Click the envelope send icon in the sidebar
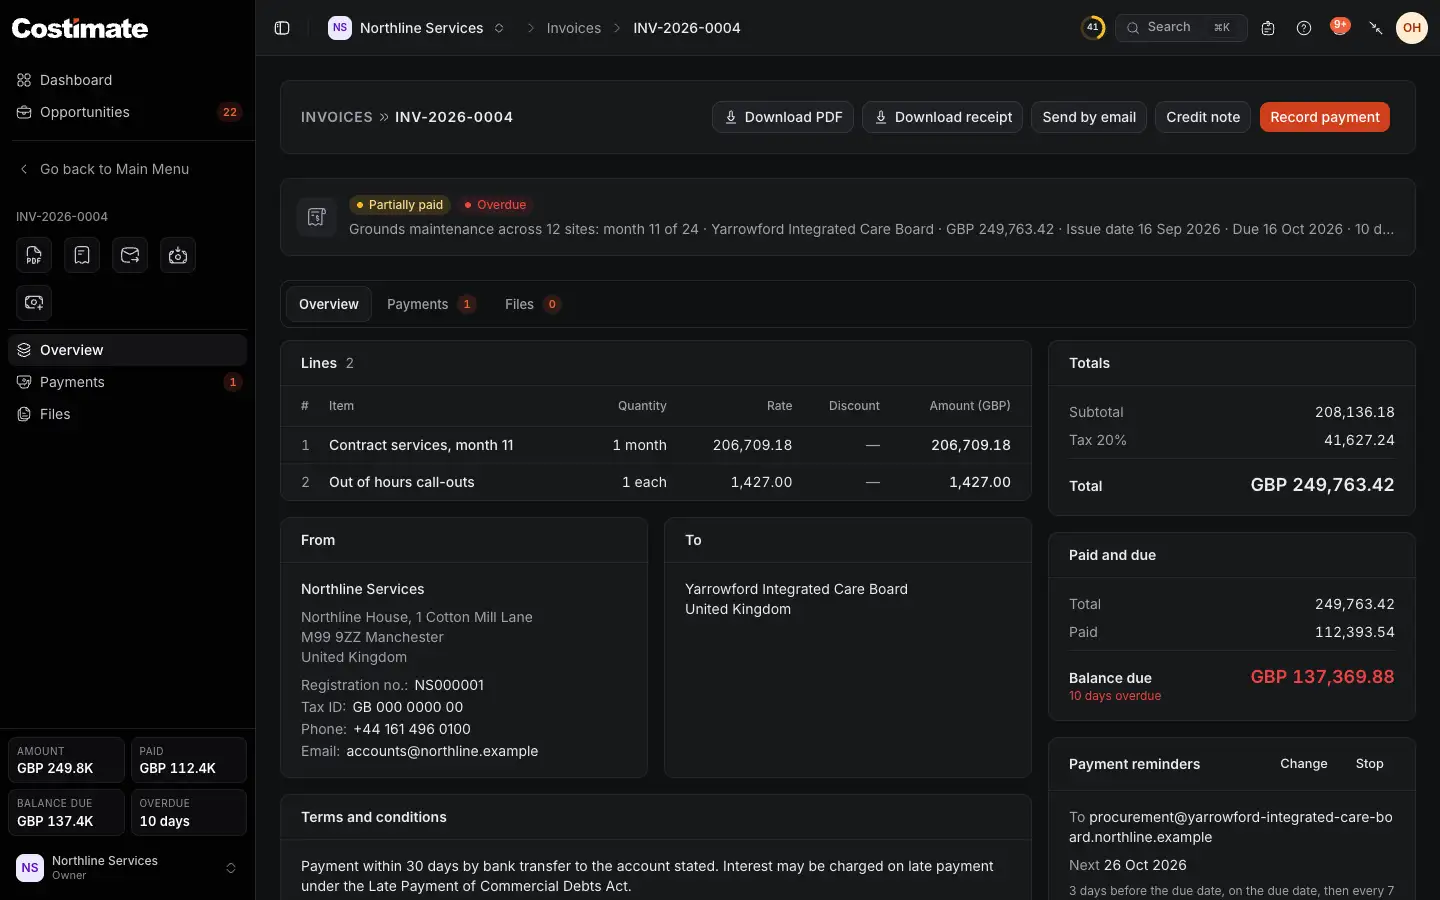The image size is (1440, 900). pos(130,255)
